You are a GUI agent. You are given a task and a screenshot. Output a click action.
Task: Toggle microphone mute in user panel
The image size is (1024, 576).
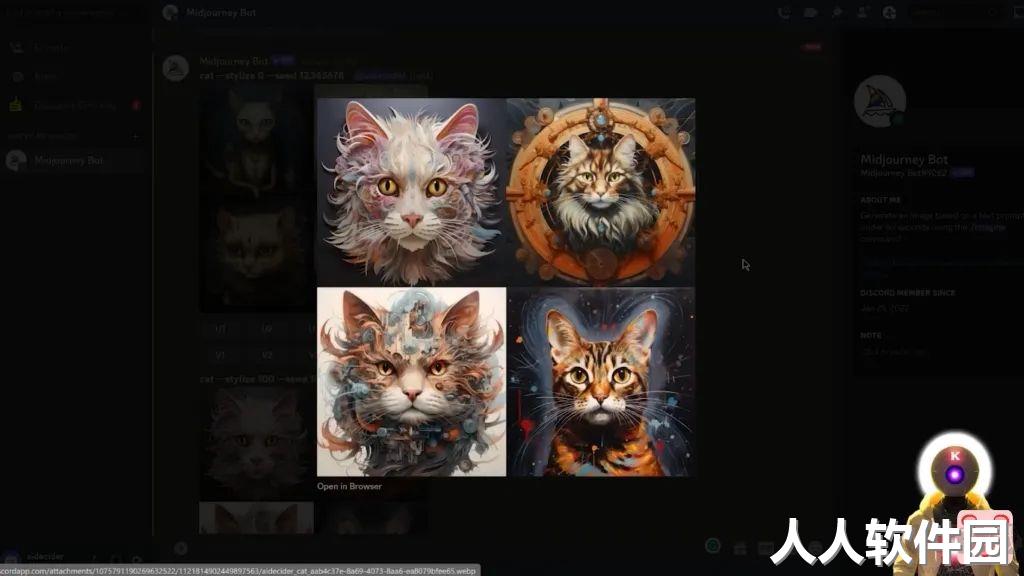coord(95,560)
